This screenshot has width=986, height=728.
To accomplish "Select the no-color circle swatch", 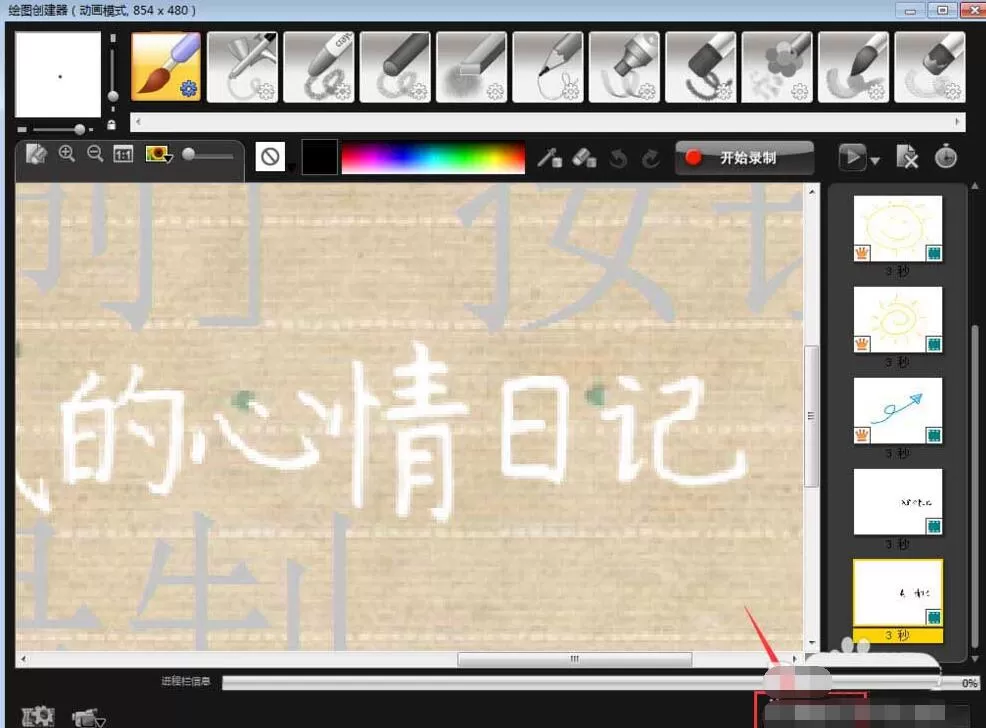I will 270,156.
